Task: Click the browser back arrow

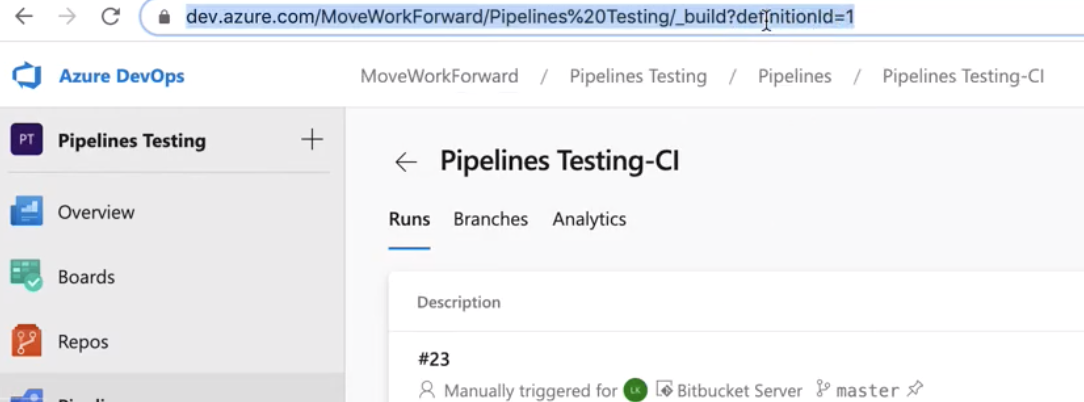Action: pos(23,17)
